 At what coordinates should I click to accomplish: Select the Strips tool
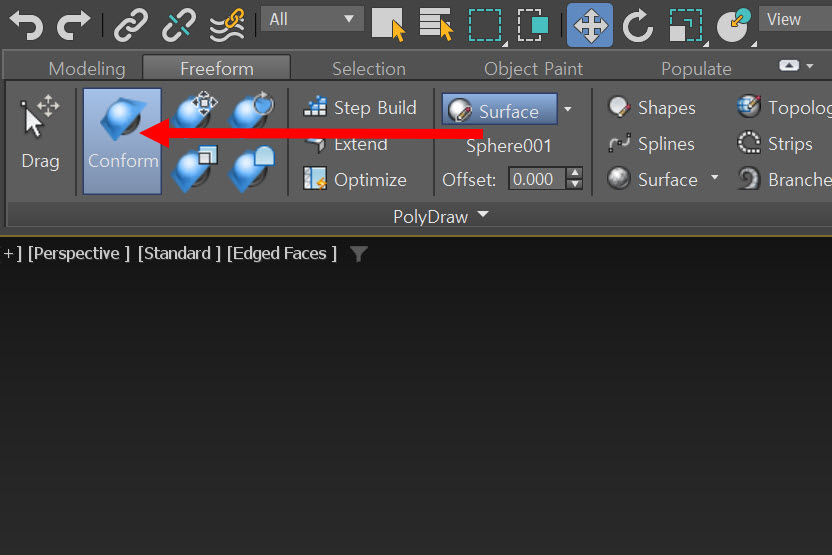pos(775,143)
